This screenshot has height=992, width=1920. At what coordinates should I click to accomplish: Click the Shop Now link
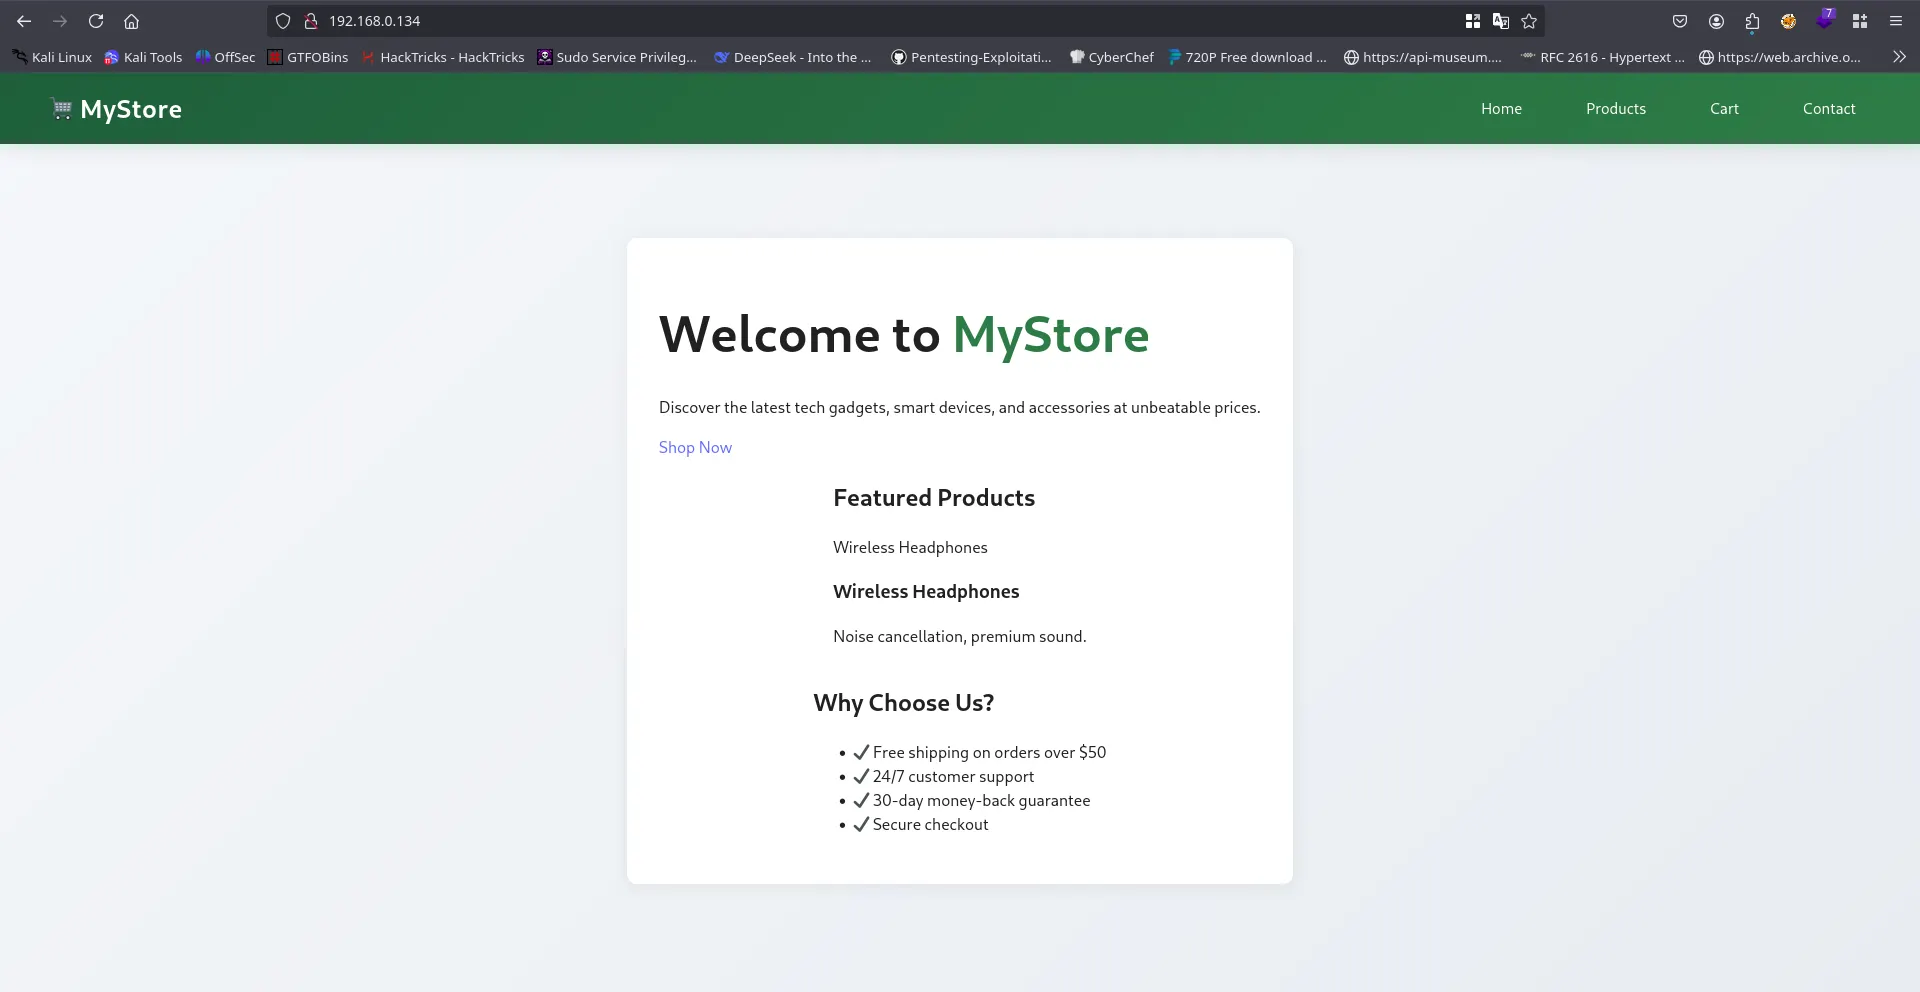(x=695, y=448)
